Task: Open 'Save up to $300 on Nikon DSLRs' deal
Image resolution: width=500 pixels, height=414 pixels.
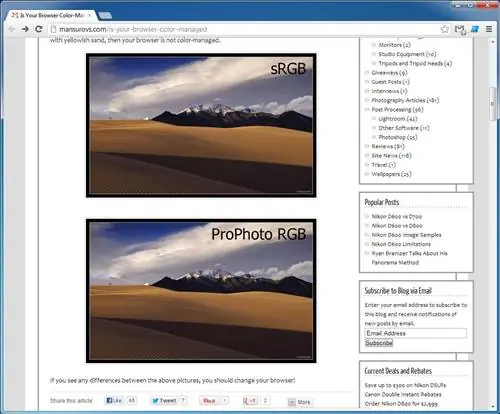Action: (x=405, y=385)
